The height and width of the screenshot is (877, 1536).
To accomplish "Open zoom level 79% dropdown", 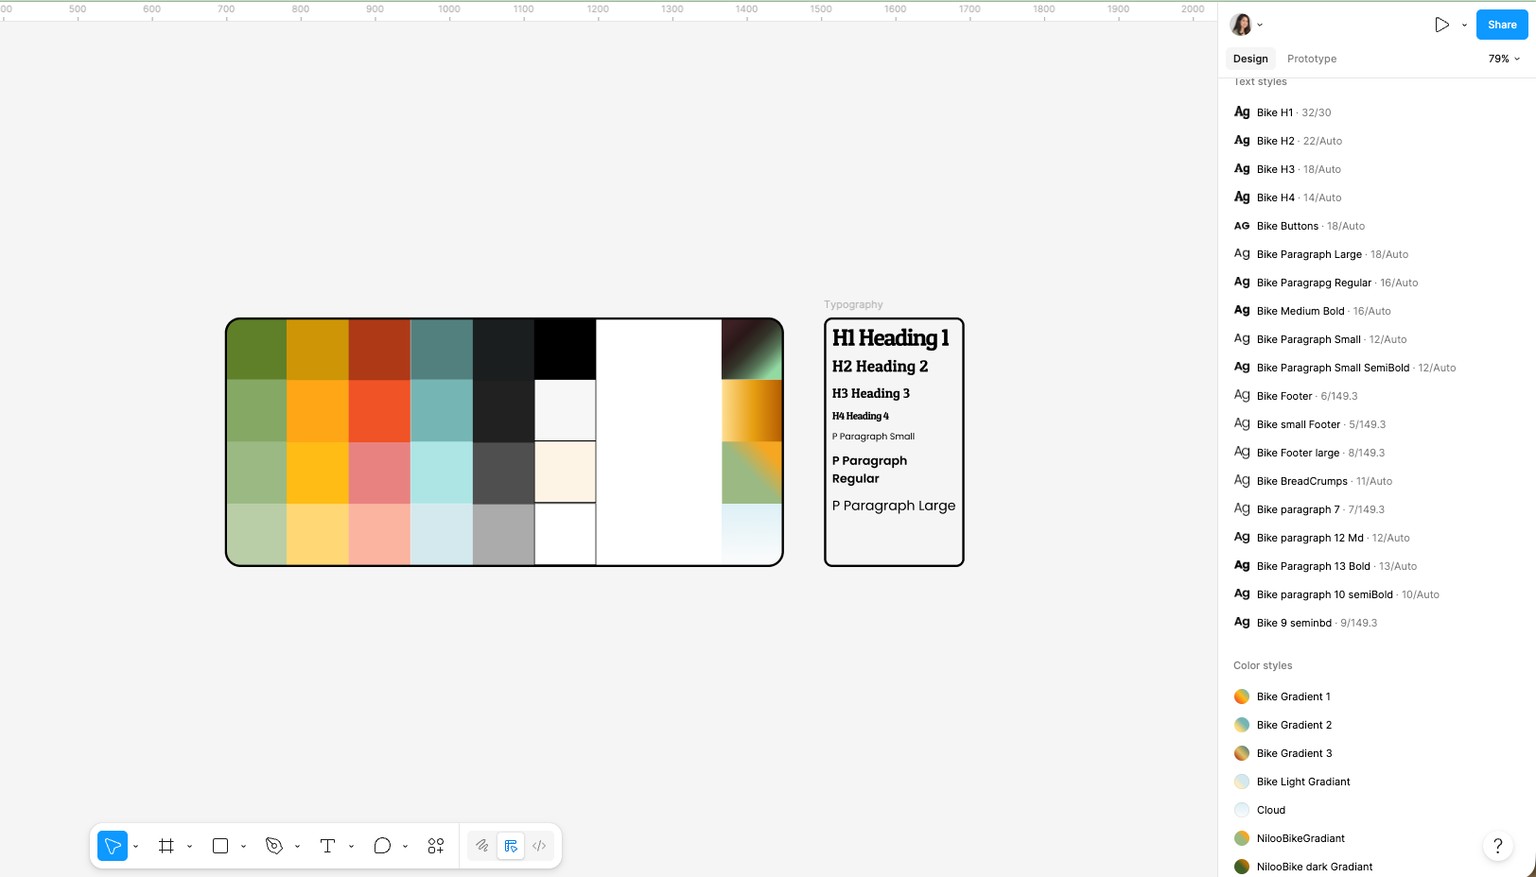I will click(1504, 59).
